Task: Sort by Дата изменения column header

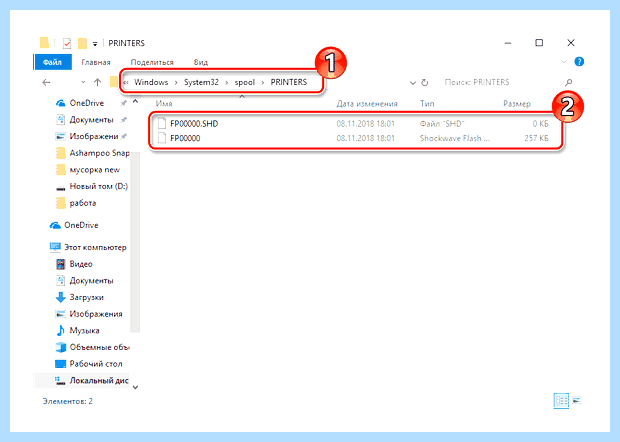Action: [x=367, y=104]
